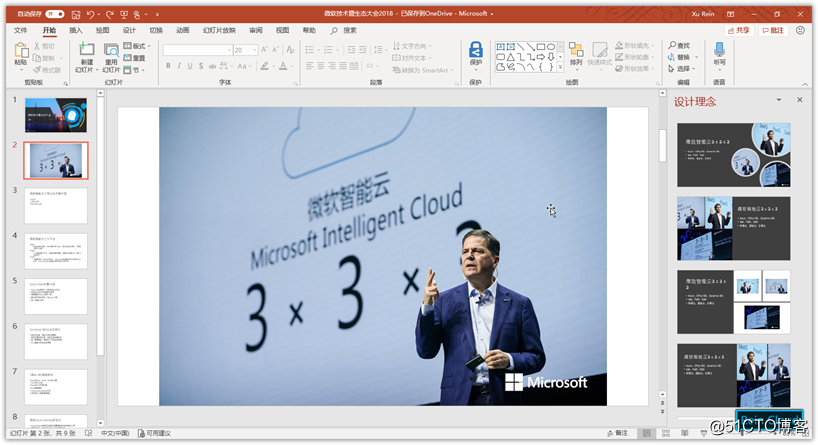Choose the first design idea with circular photos
818x445 pixels.
point(733,155)
